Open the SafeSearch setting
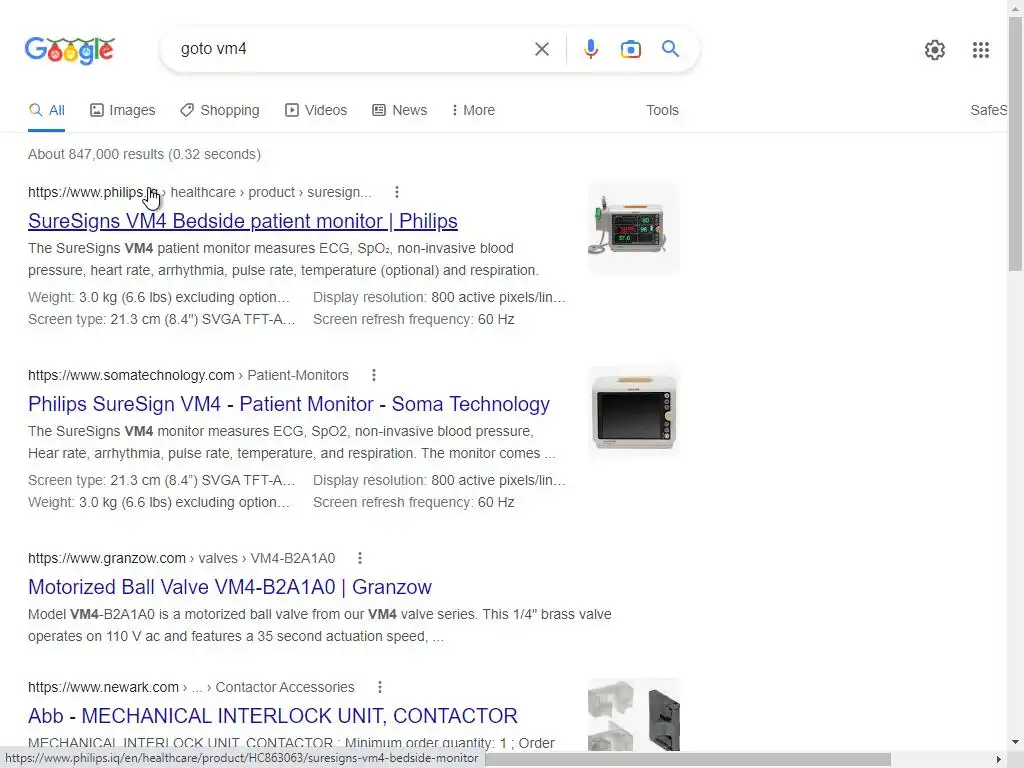The width and height of the screenshot is (1024, 768). (988, 110)
